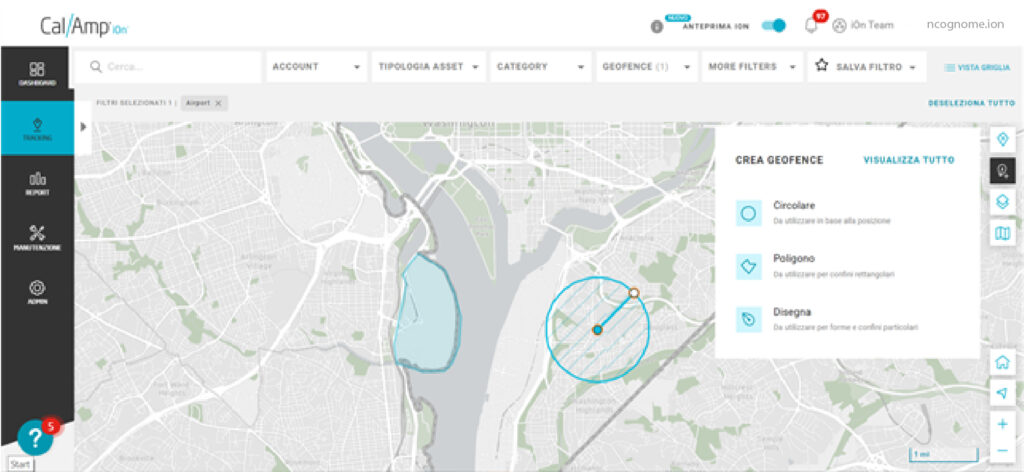Image resolution: width=1024 pixels, height=472 pixels.
Task: Open the Report sidebar section
Action: (x=37, y=183)
